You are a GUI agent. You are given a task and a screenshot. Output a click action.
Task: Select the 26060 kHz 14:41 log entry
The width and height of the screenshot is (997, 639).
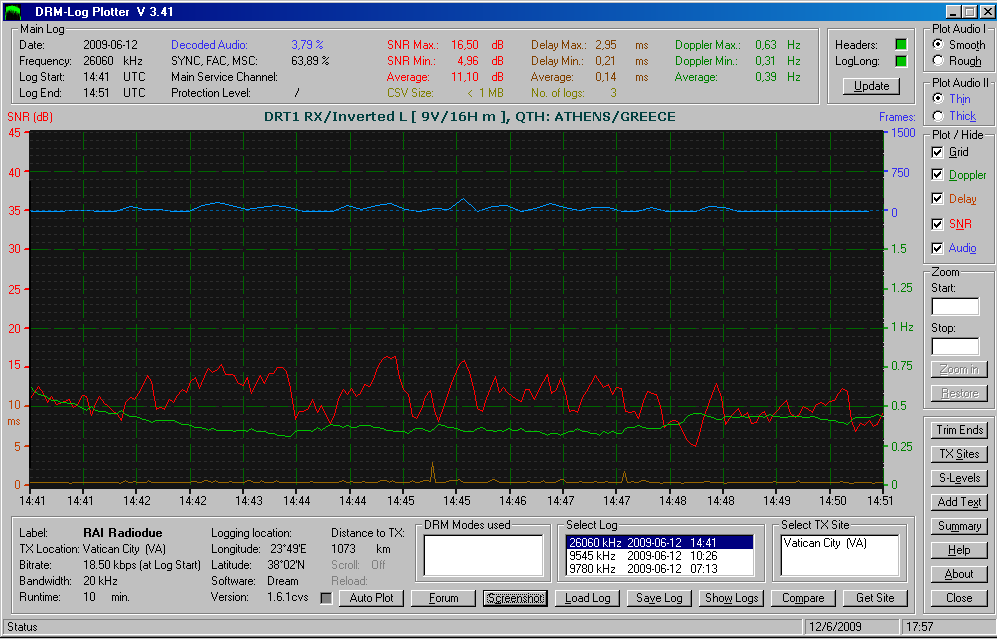click(x=659, y=543)
